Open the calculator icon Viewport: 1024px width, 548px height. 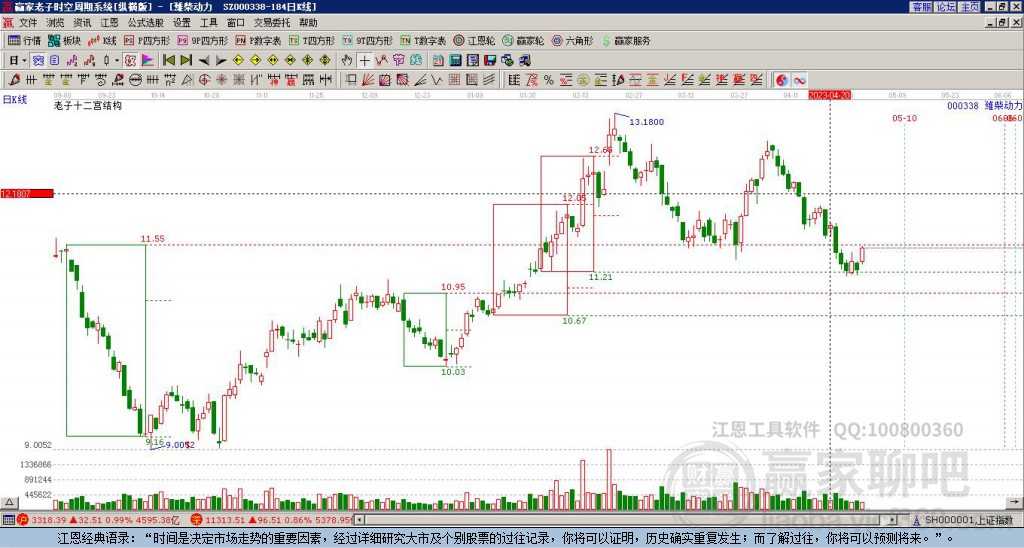pyautogui.click(x=455, y=61)
